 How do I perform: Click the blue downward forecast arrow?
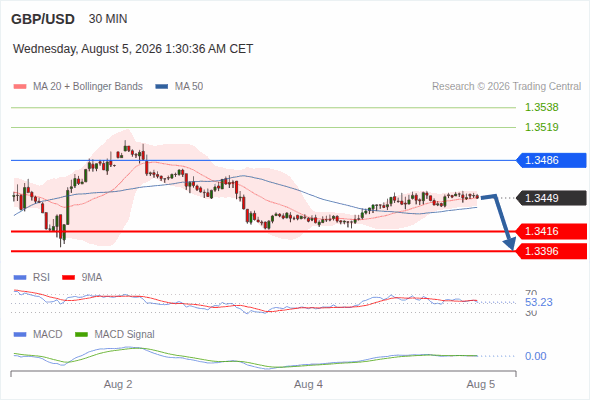(500, 220)
